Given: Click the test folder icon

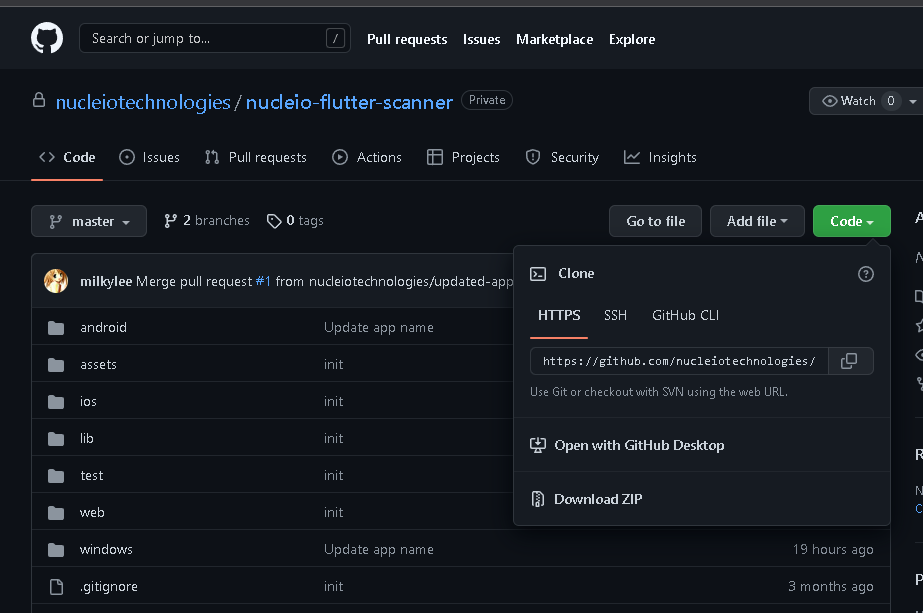Looking at the screenshot, I should [x=56, y=476].
